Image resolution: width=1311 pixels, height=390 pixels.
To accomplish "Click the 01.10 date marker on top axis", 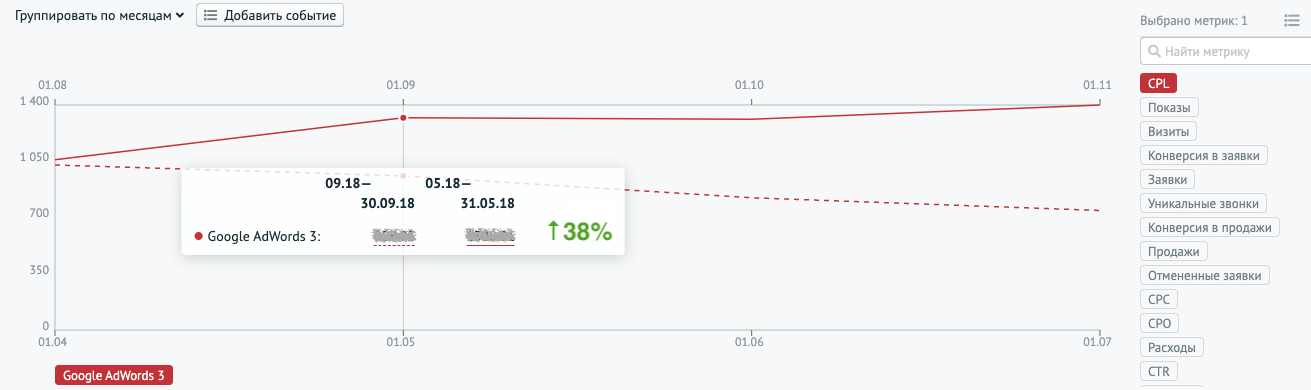I will [749, 86].
